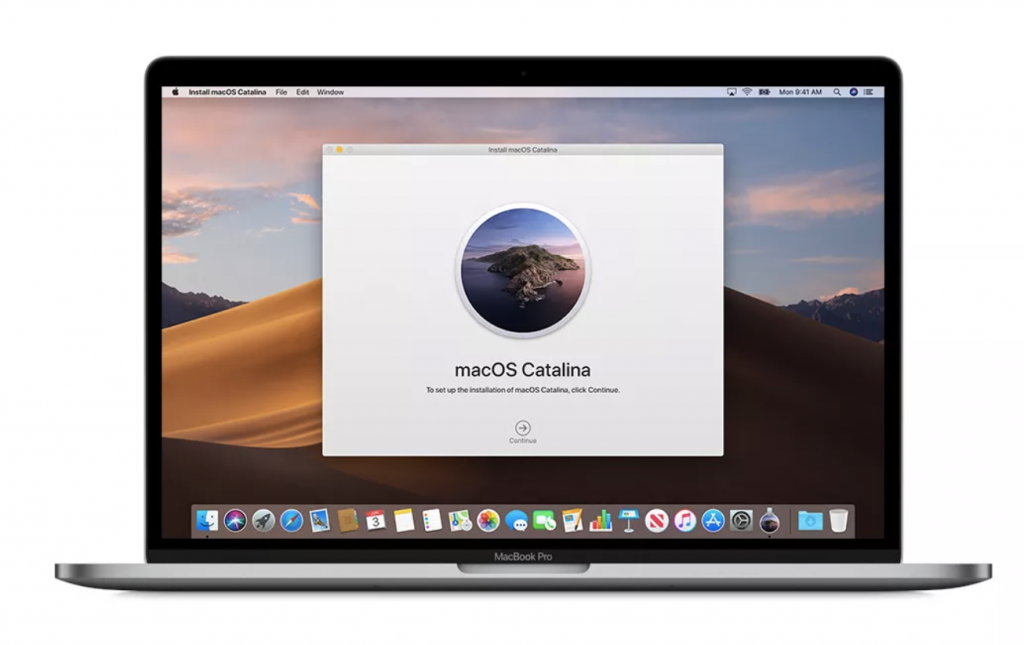Click Install macOS Catalina Dock icon
Image resolution: width=1024 pixels, height=645 pixels.
(769, 520)
